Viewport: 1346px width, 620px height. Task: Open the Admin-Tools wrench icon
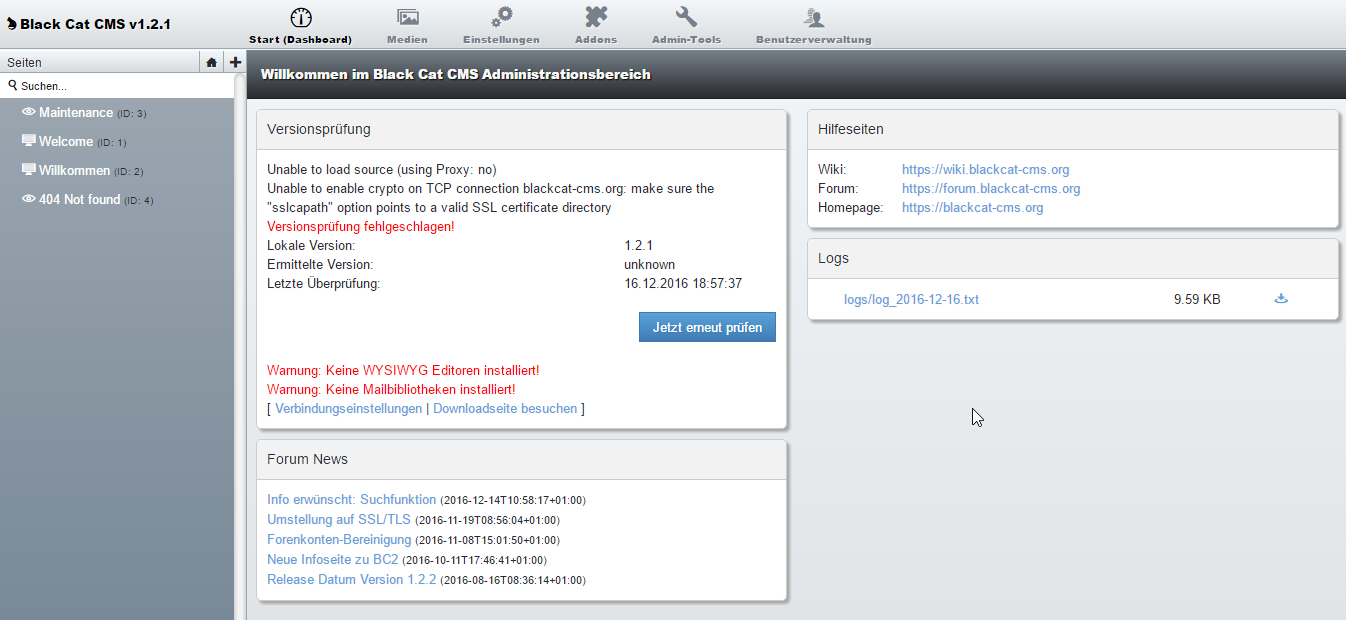686,17
